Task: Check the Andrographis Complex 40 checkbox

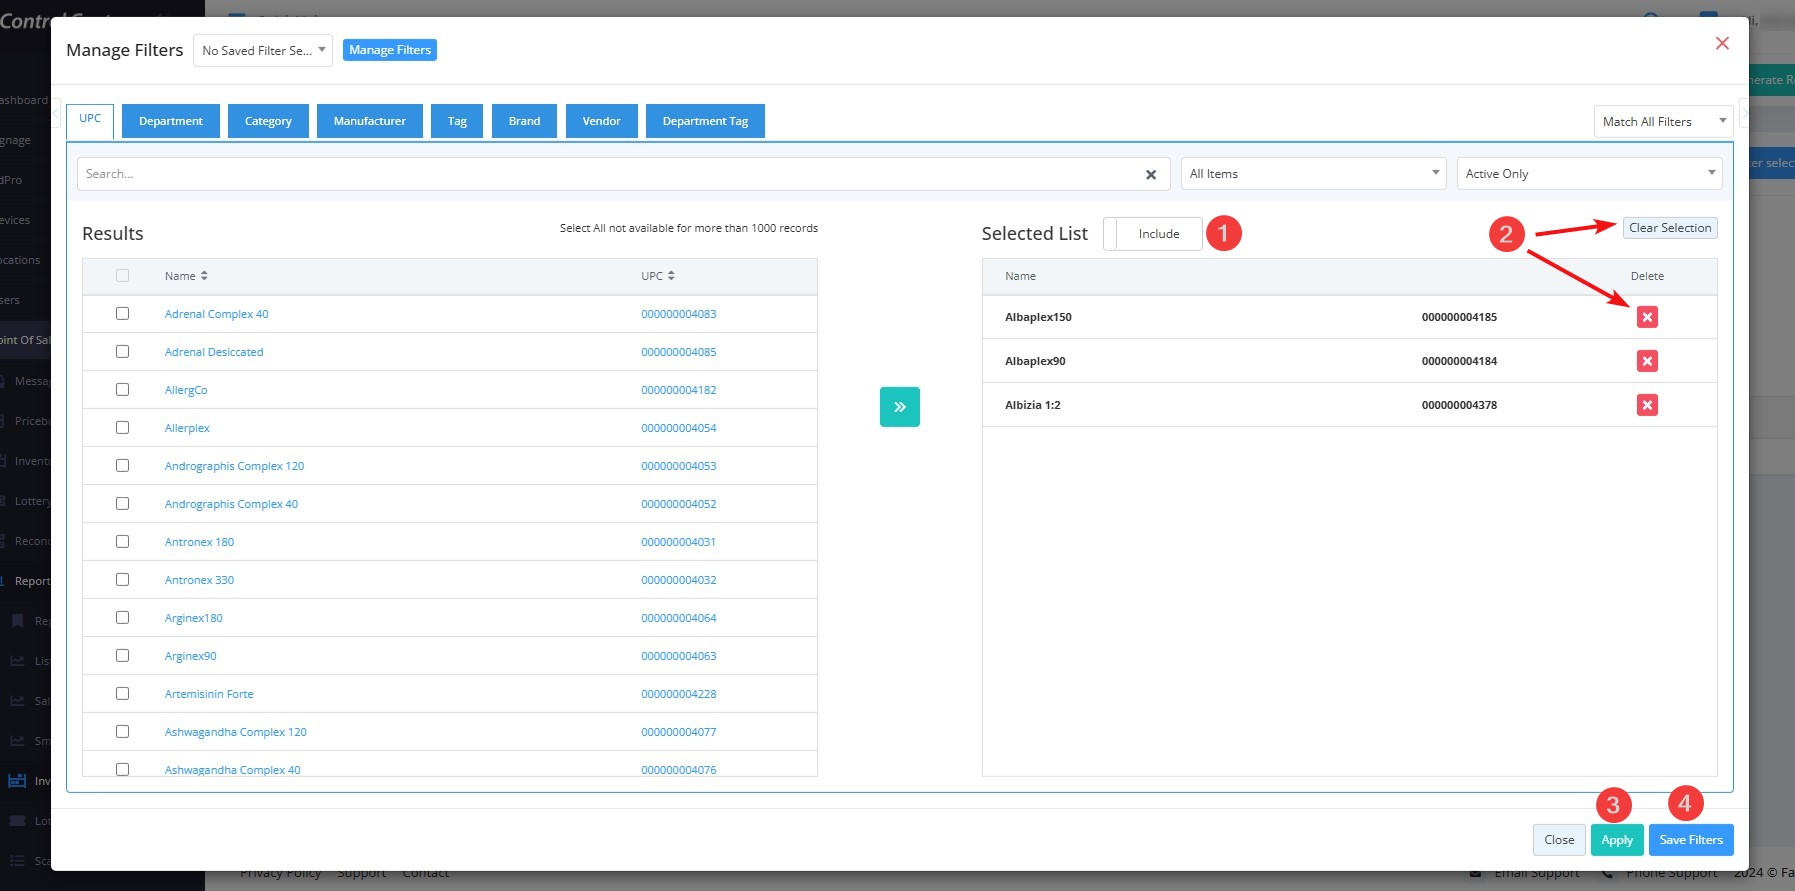Action: [x=122, y=504]
